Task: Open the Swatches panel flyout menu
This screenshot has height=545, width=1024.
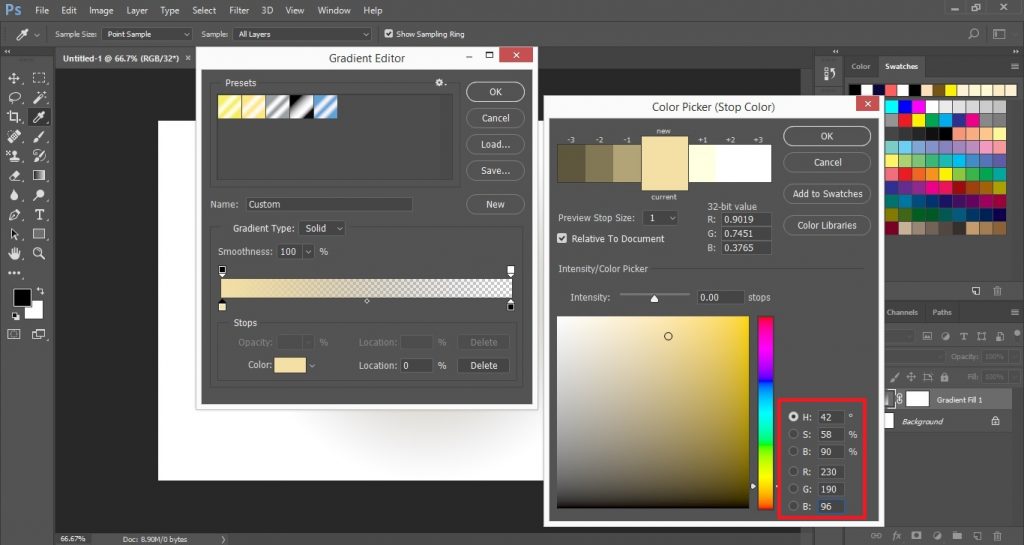Action: pos(1014,67)
